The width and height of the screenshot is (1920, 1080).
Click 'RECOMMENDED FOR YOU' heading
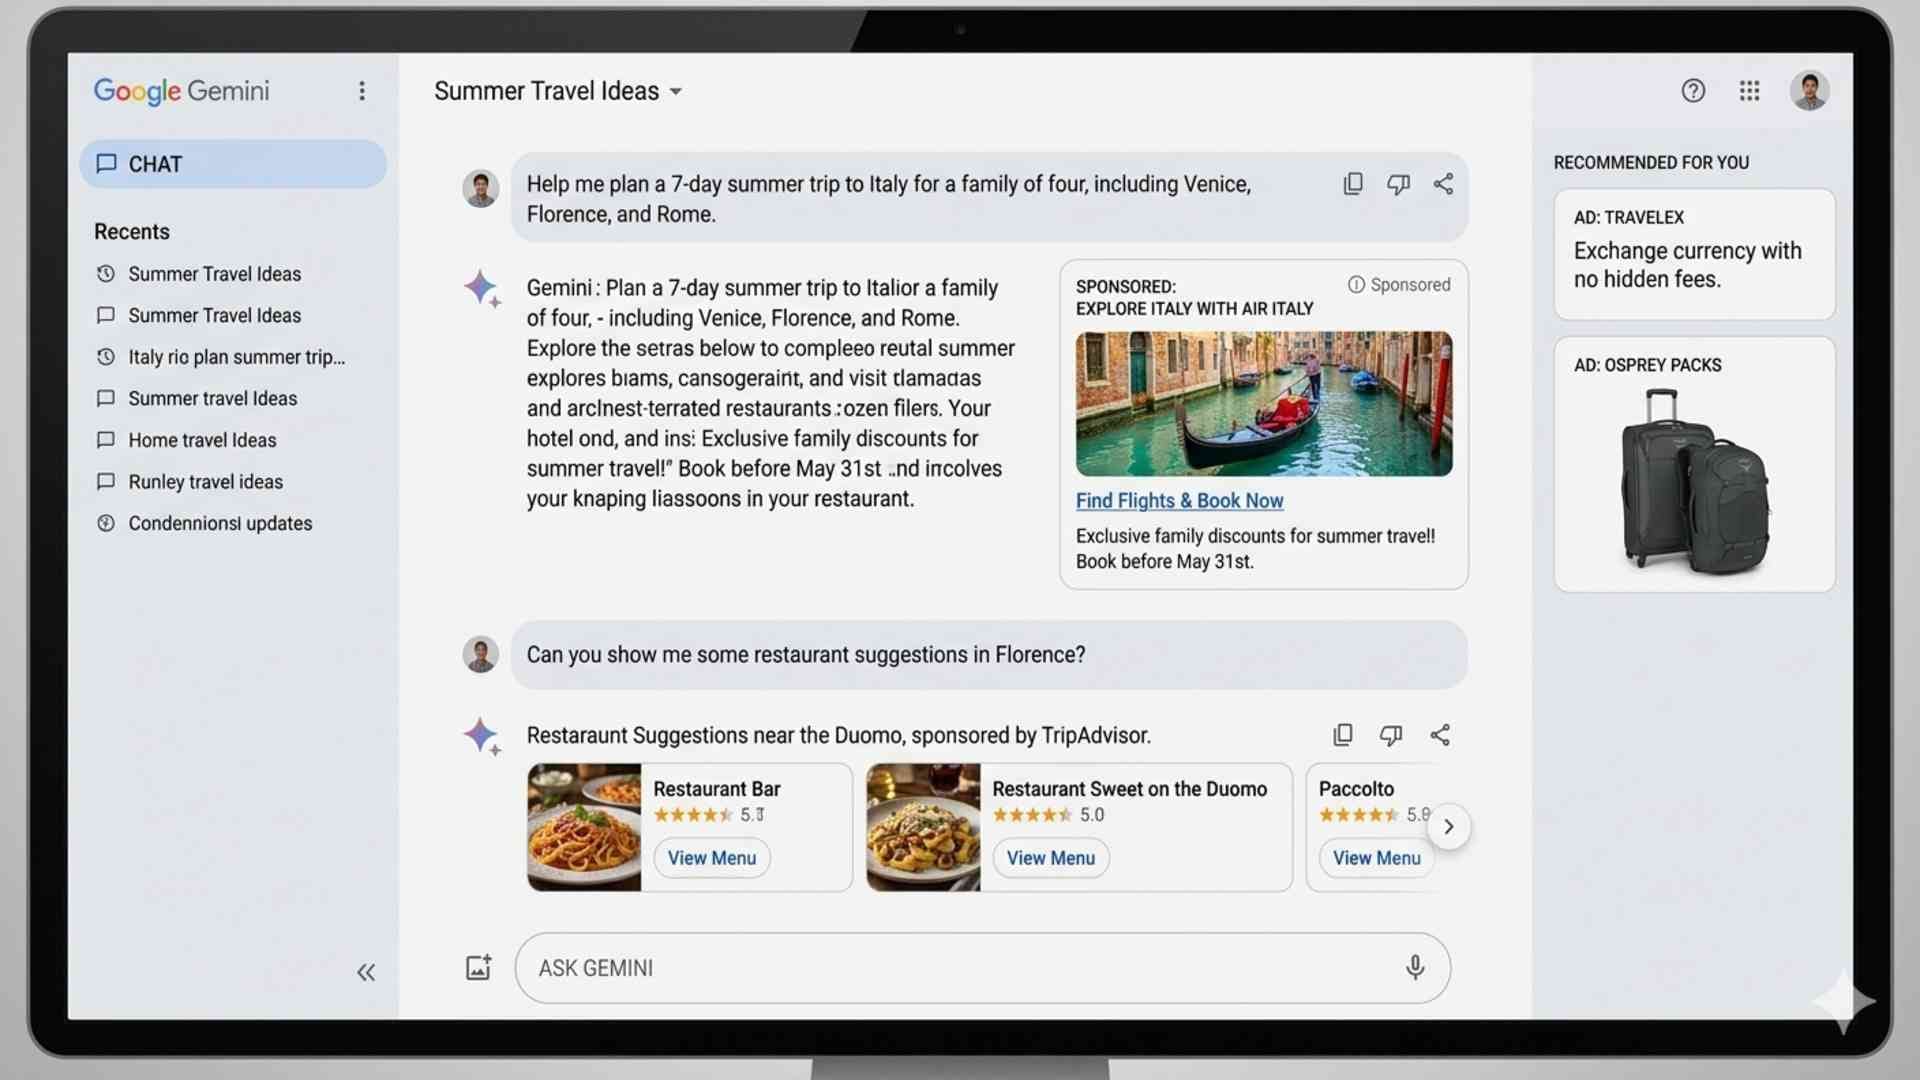coord(1652,163)
